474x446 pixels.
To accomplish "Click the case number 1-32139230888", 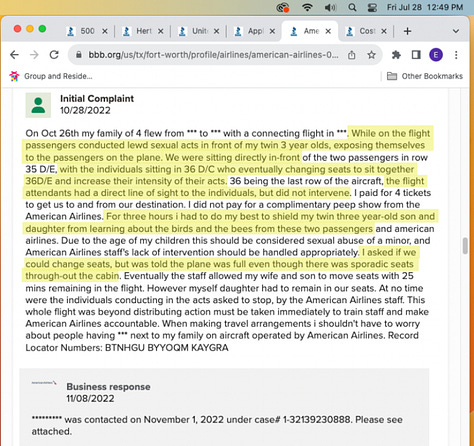I will pos(317,420).
